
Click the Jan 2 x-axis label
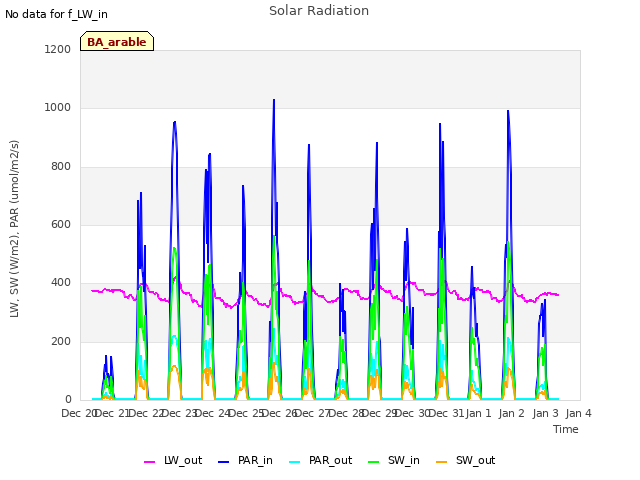coord(512,413)
